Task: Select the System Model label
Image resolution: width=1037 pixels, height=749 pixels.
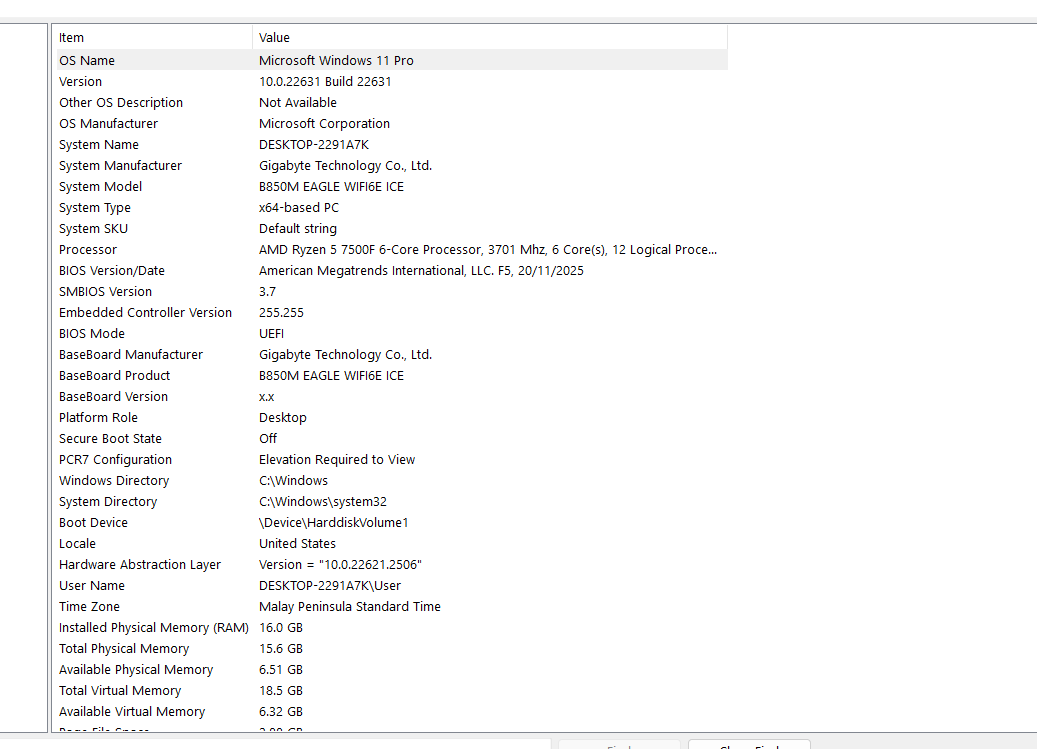Action: (x=101, y=187)
